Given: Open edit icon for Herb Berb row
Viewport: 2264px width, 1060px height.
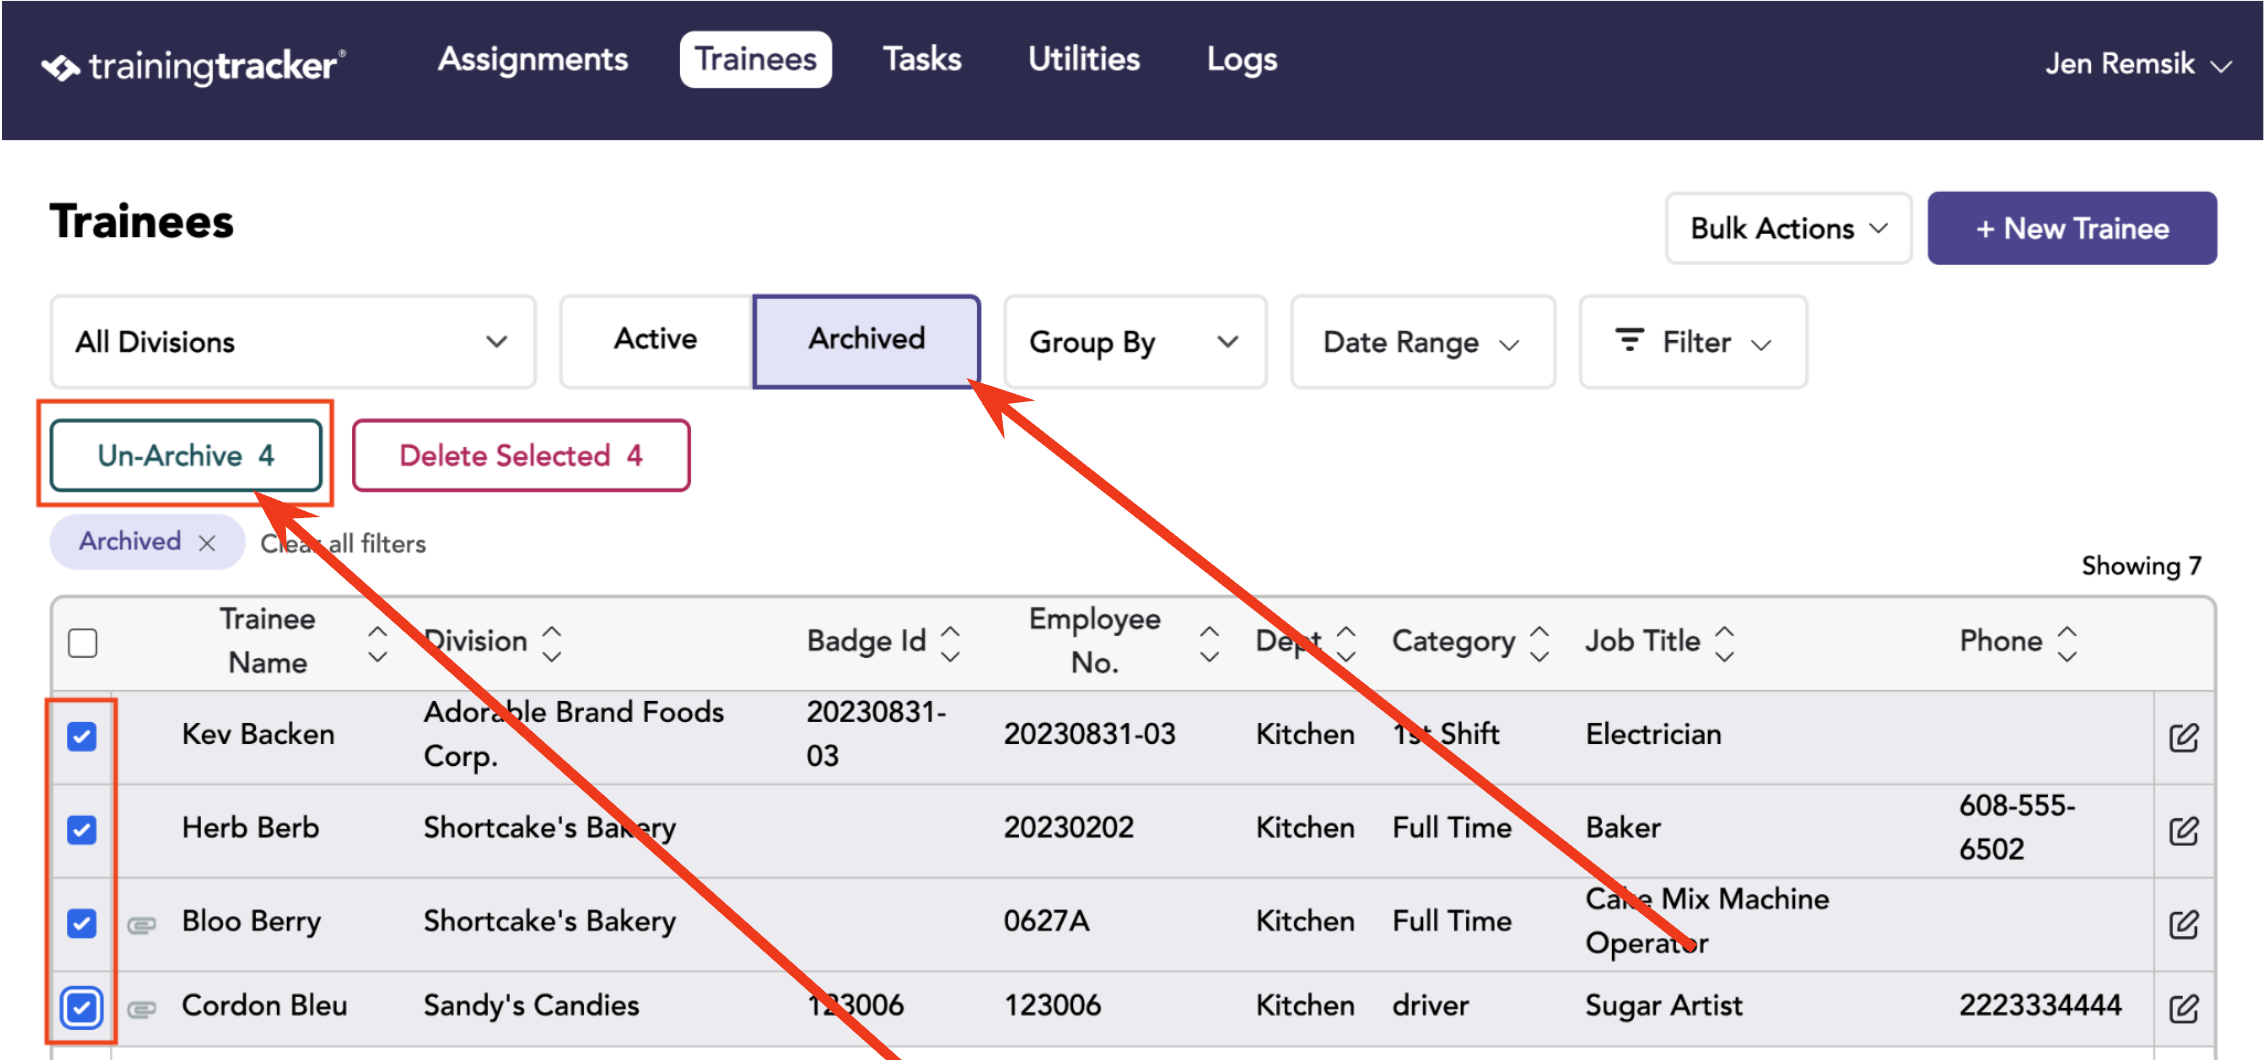Looking at the screenshot, I should 2183,831.
